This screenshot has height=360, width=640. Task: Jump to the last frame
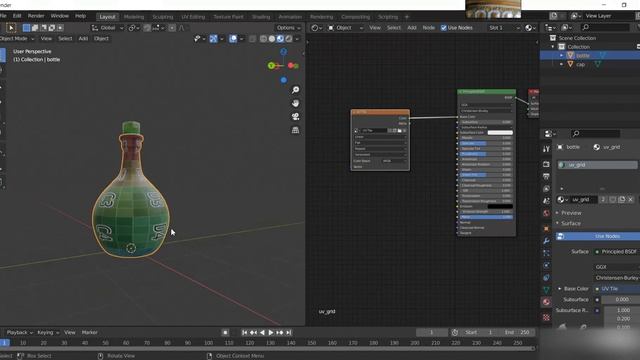pyautogui.click(x=289, y=333)
